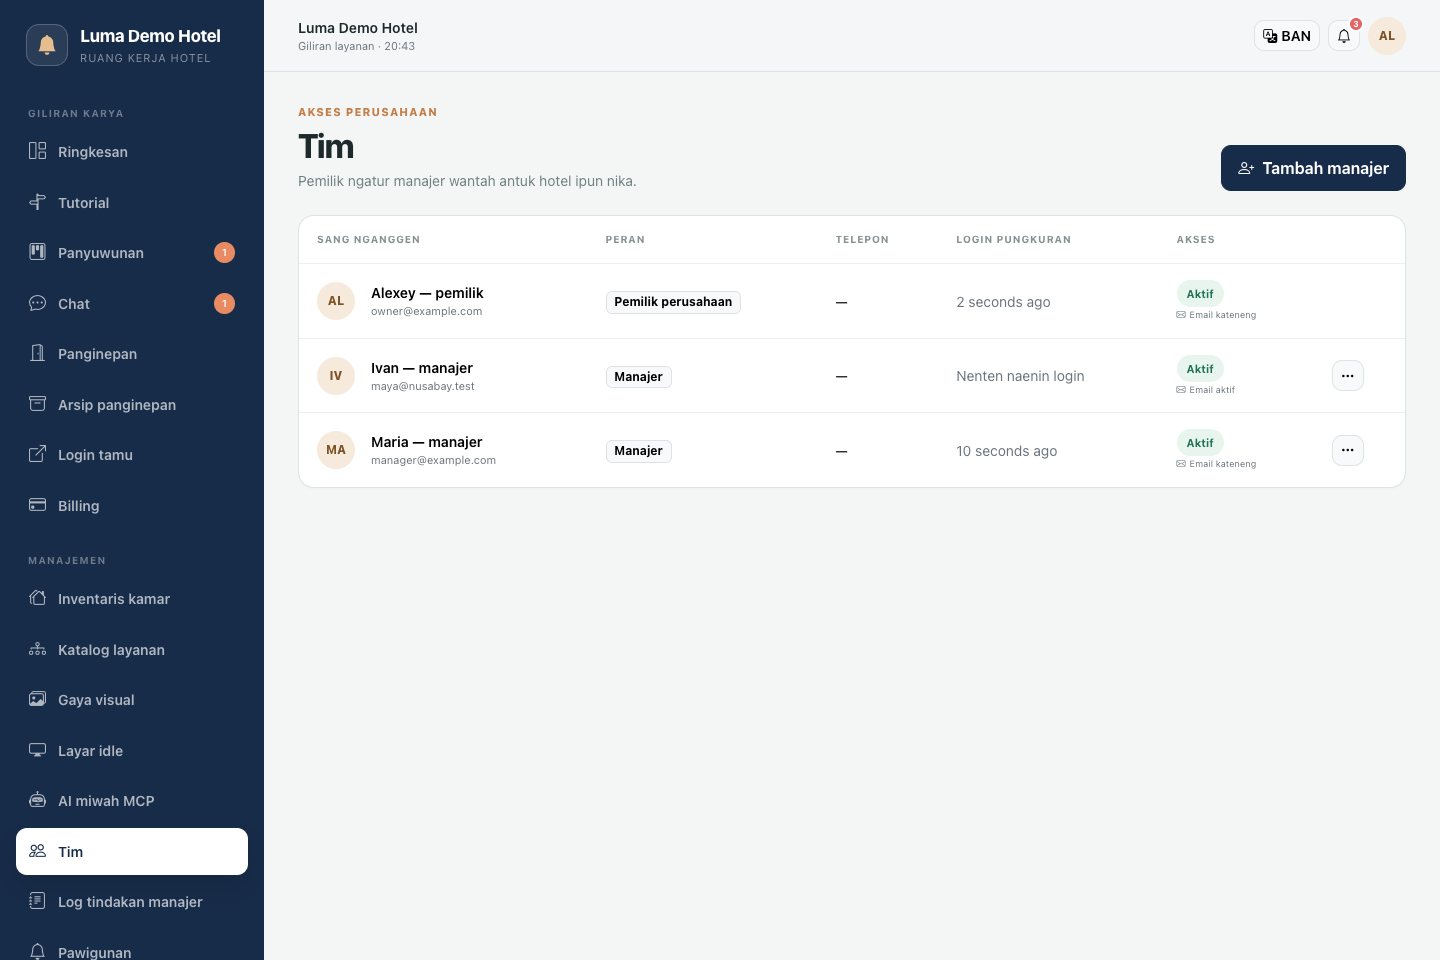
Task: Click the Panyuwunan notification count badge
Action: 225,253
